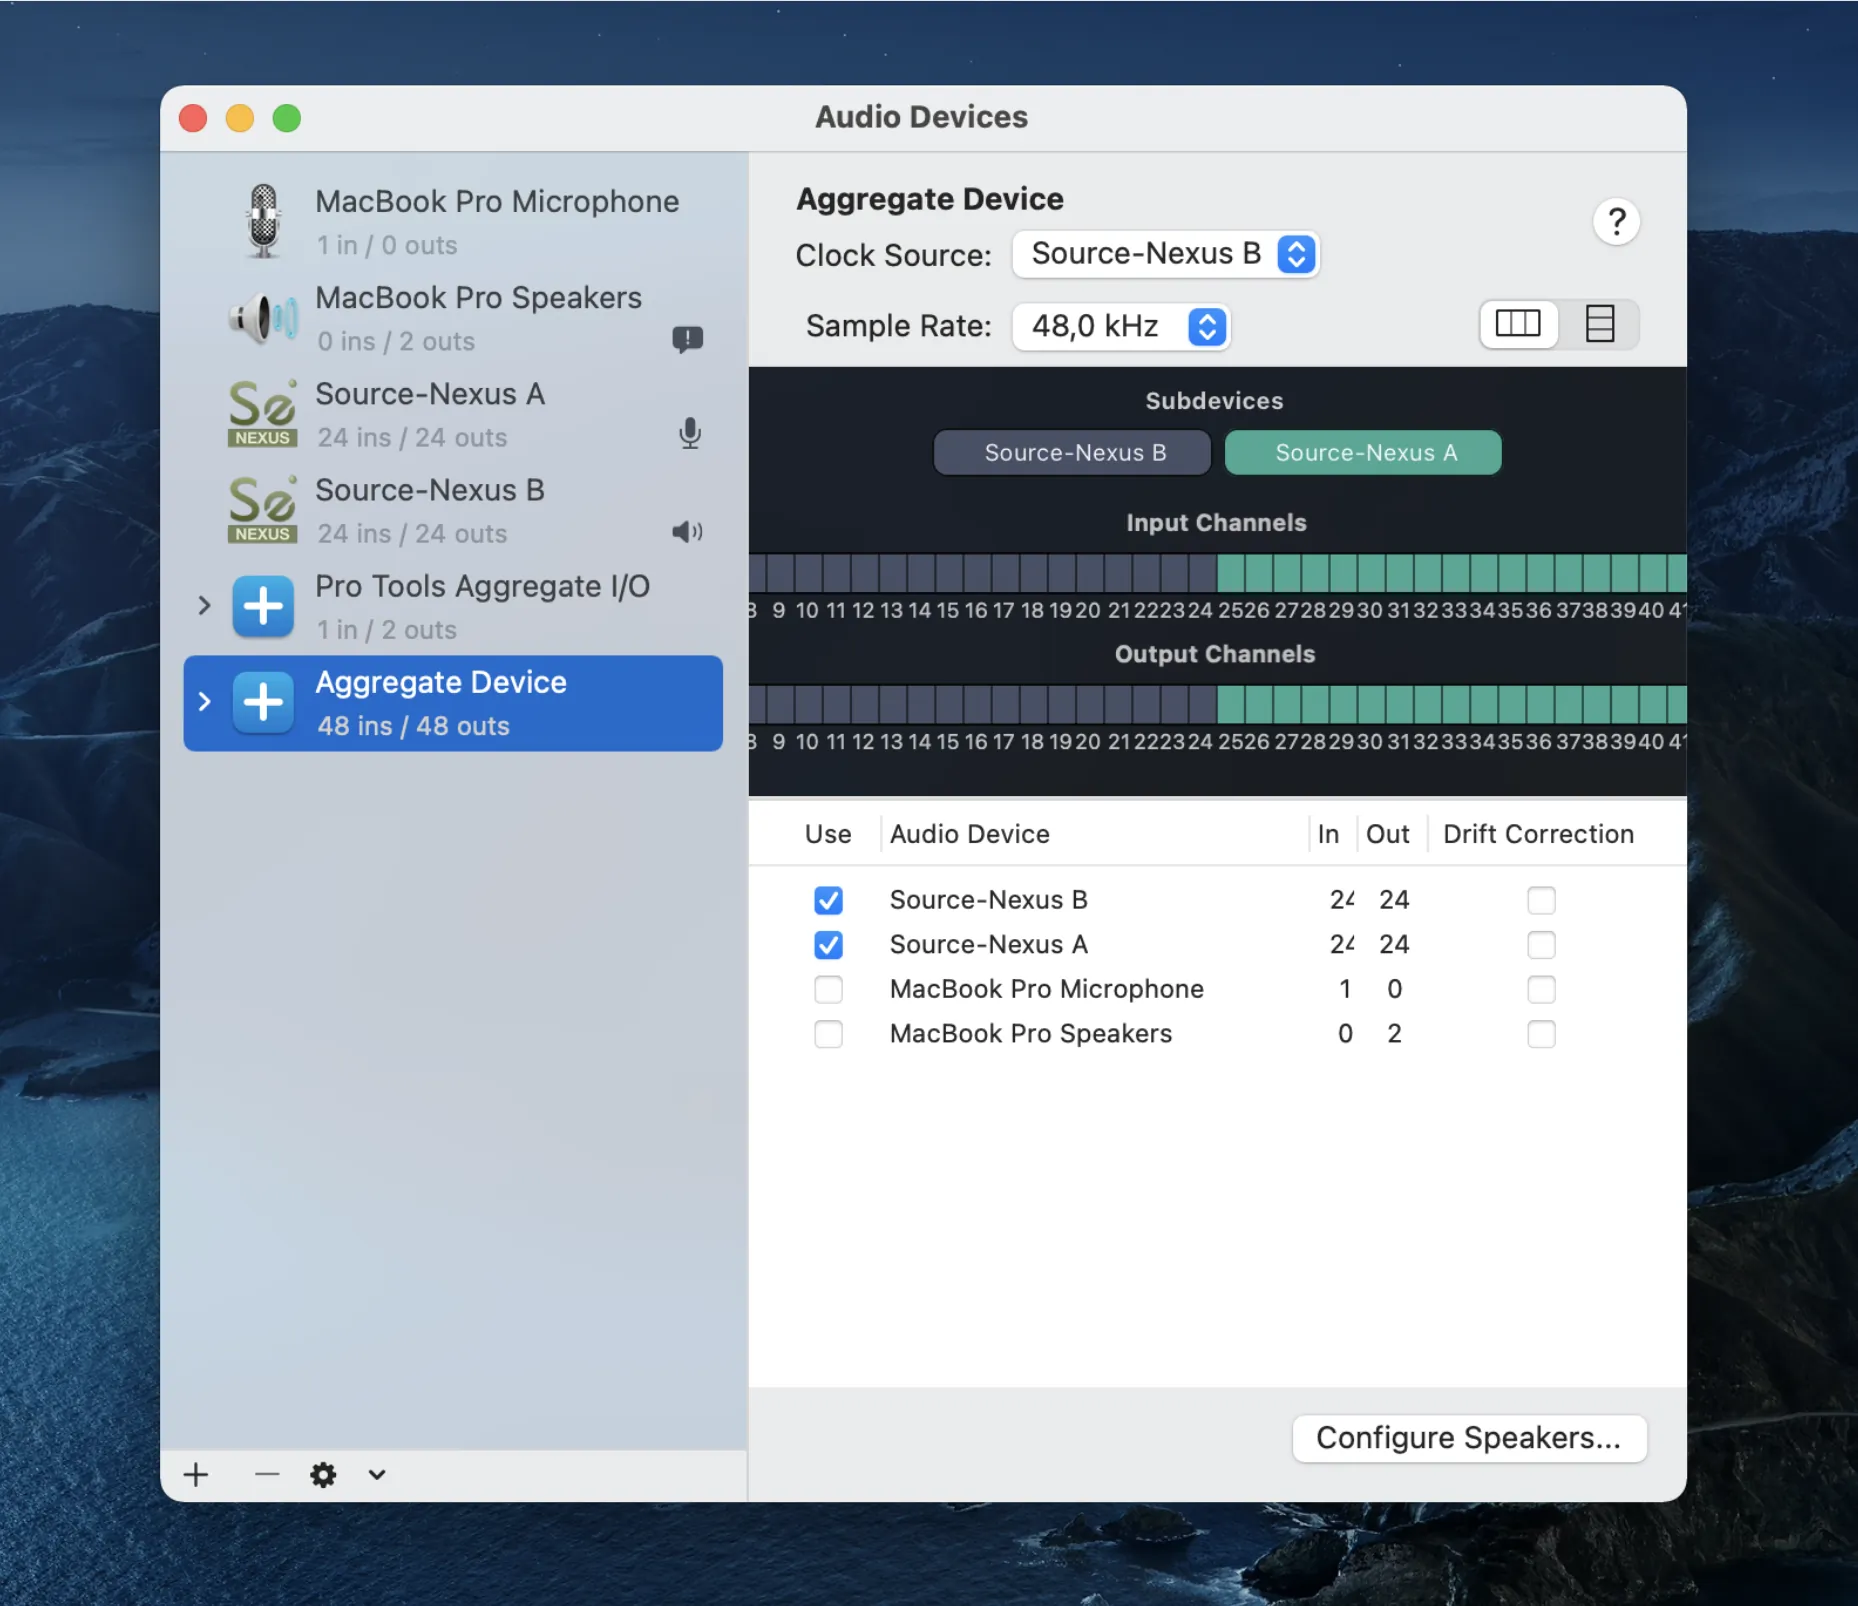Screen dimensions: 1858x1606
Task: Click the "1 in / 2 outs" channel count
Action: pyautogui.click(x=387, y=630)
